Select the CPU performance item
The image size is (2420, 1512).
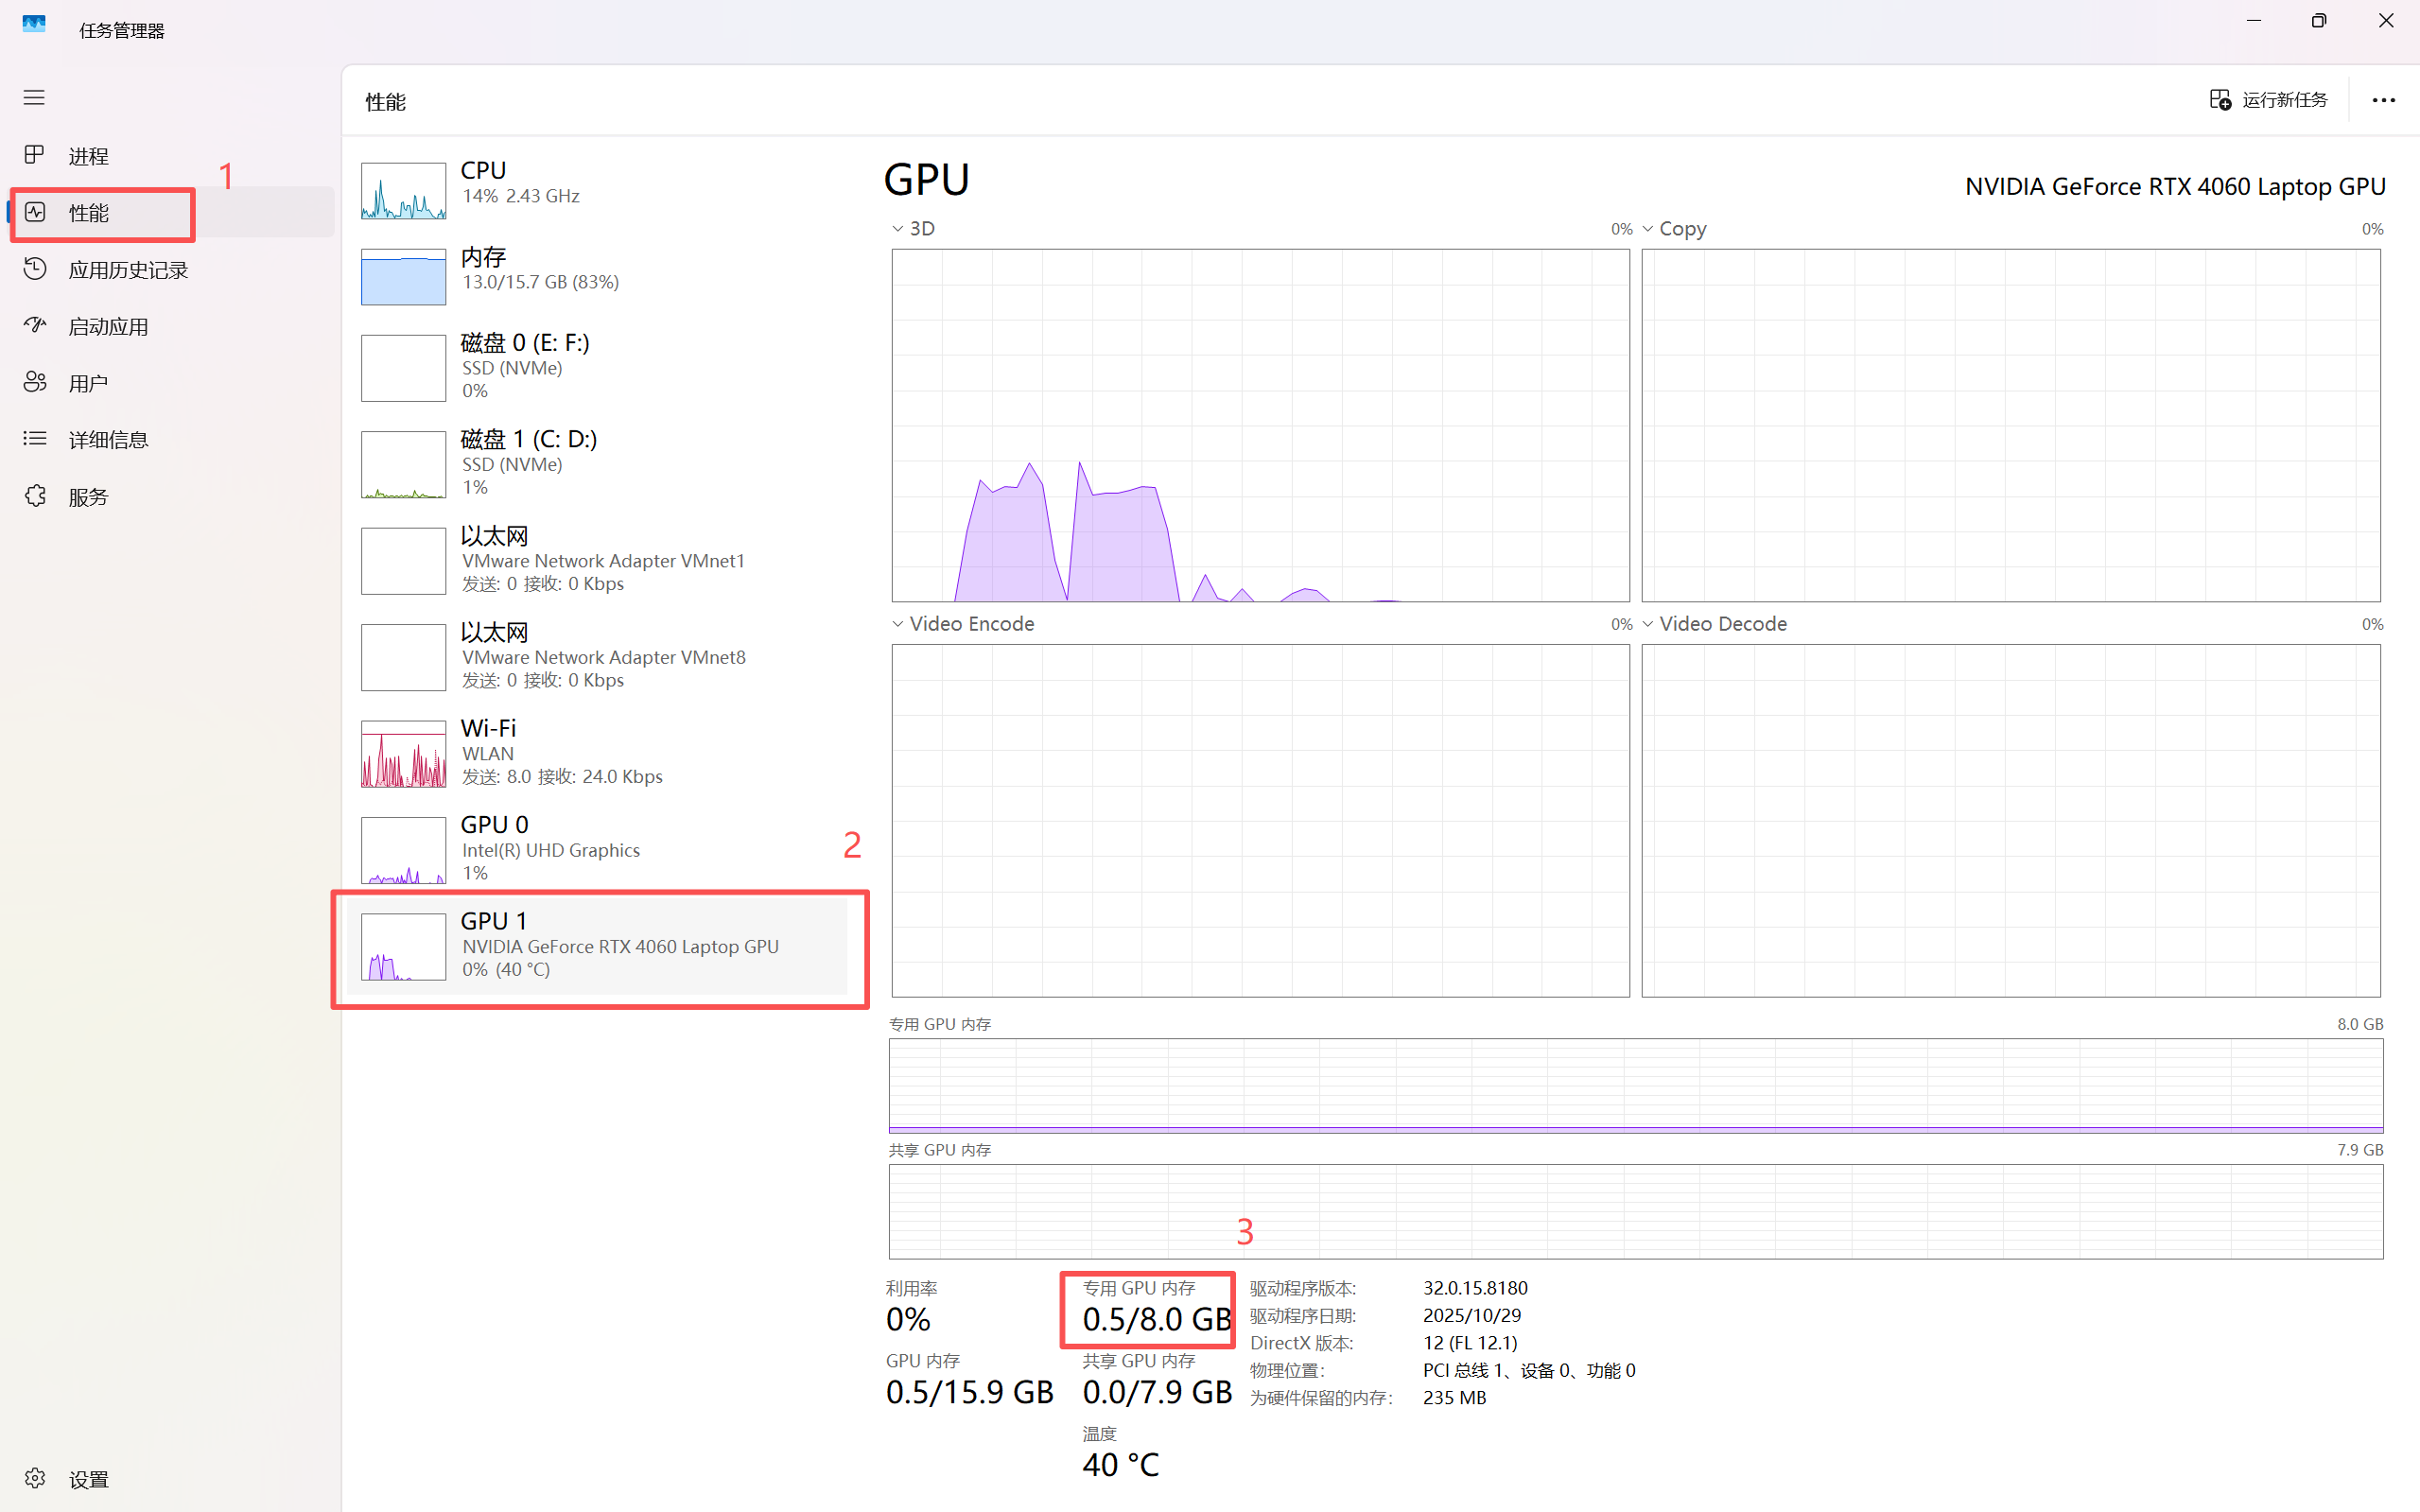pyautogui.click(x=600, y=185)
